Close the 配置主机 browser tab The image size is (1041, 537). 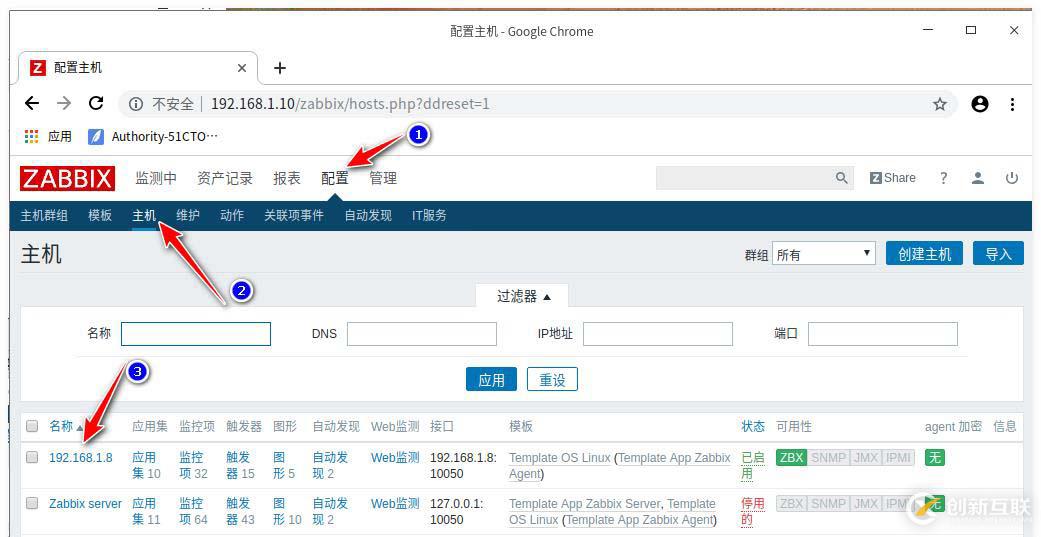tap(242, 68)
